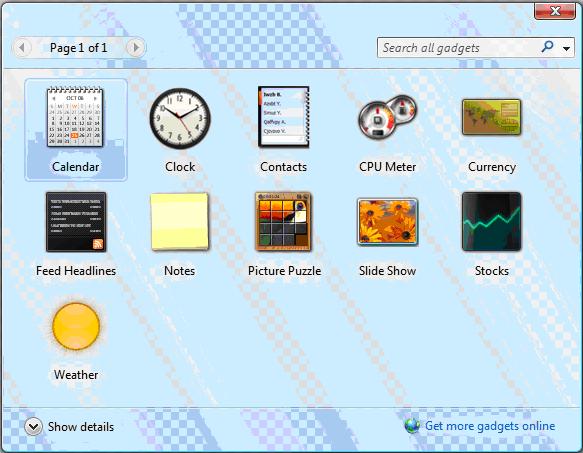Select the Weather sun gadget icon
583x453 pixels.
click(76, 326)
